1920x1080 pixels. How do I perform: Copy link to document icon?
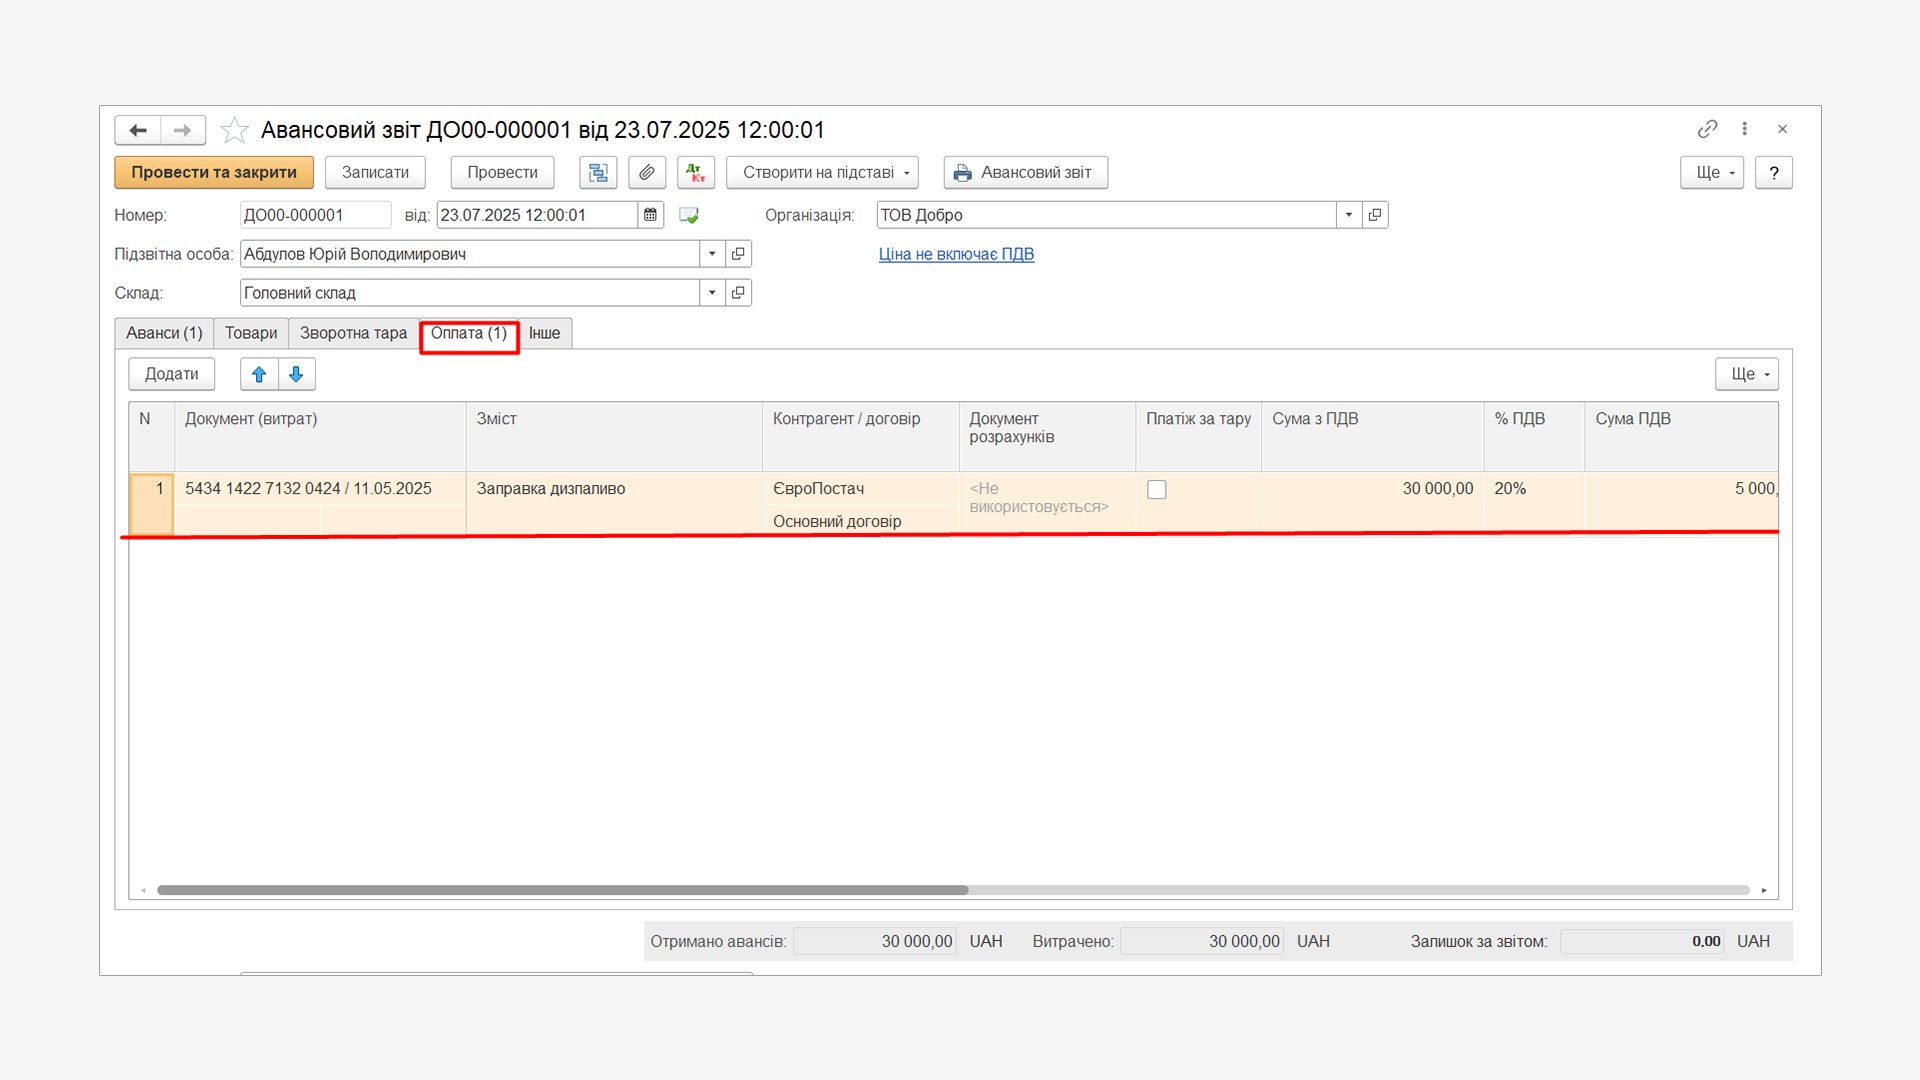pyautogui.click(x=1707, y=129)
